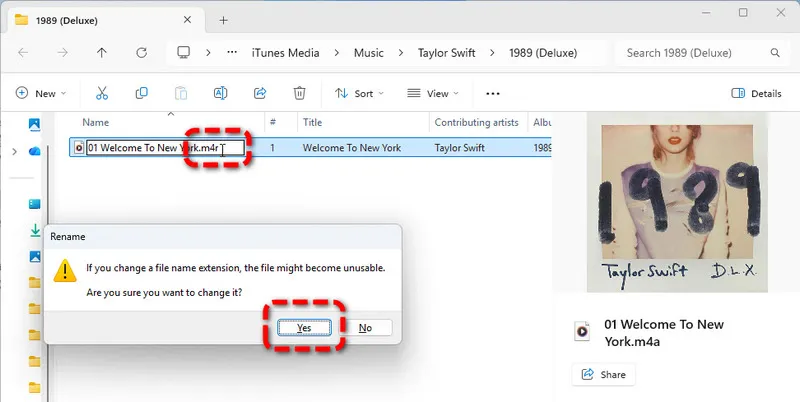
Task: Click the breadcrumb overflow ellipsis
Action: [x=232, y=53]
